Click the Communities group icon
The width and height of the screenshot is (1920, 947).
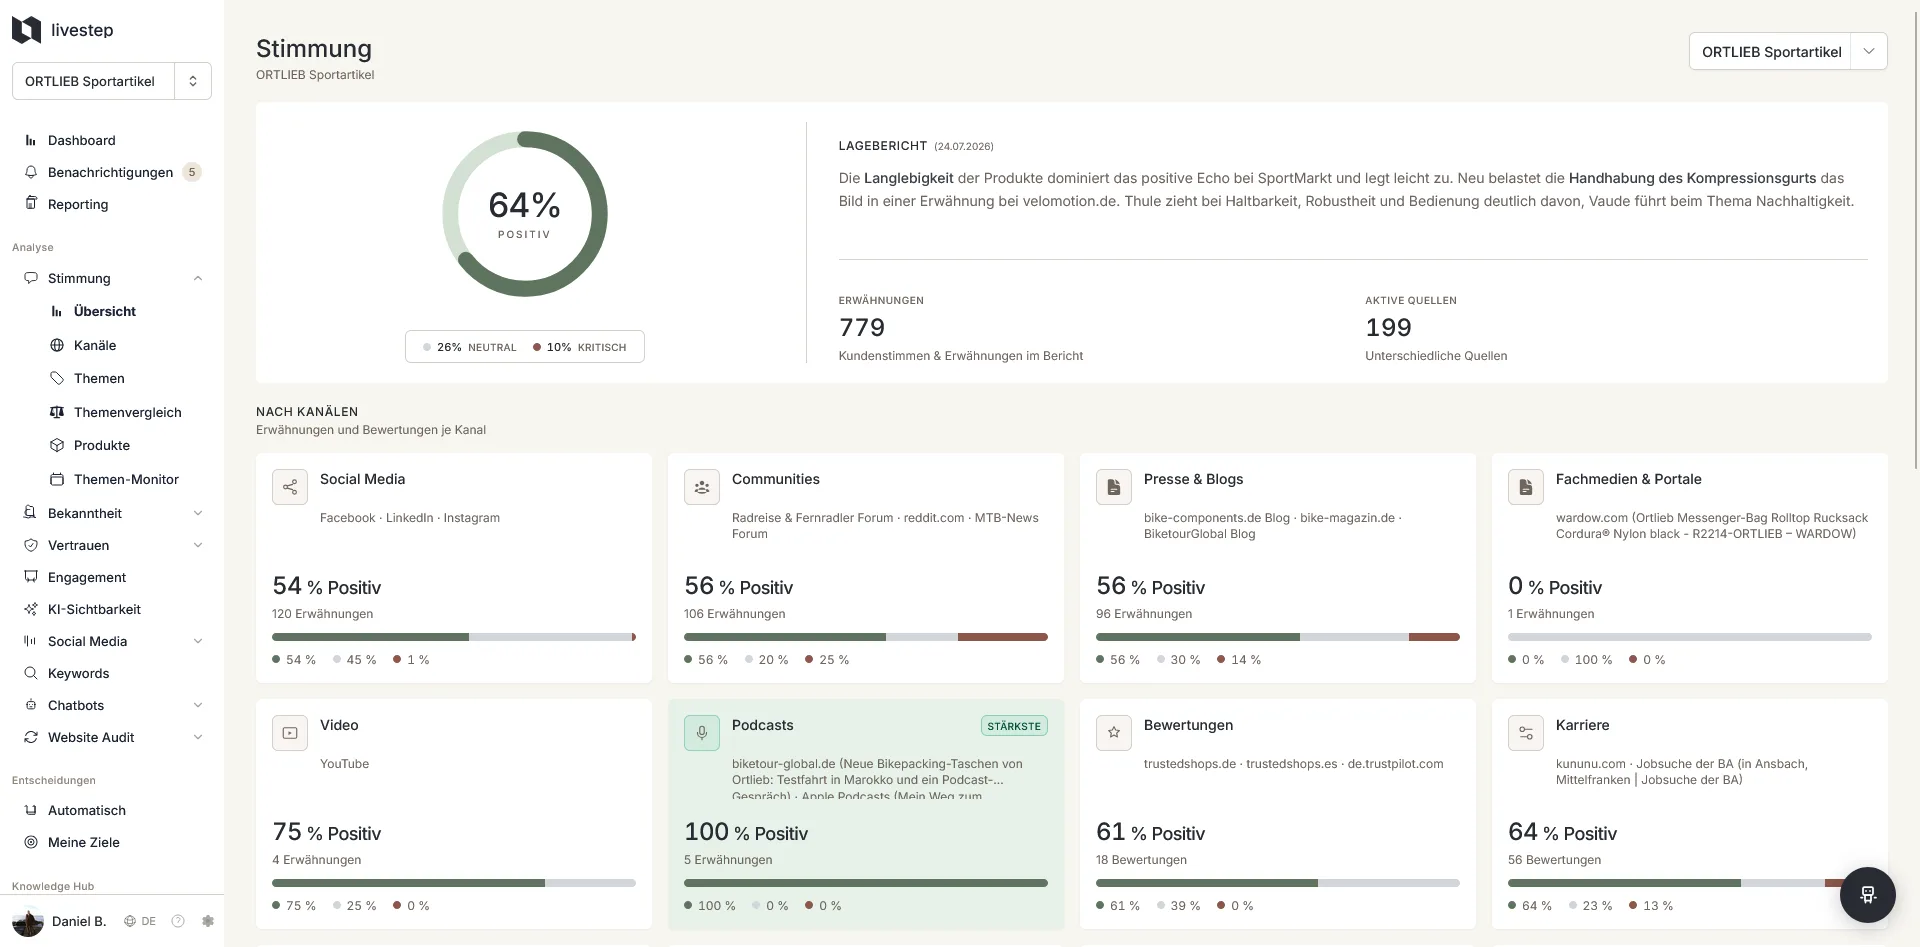(x=702, y=487)
